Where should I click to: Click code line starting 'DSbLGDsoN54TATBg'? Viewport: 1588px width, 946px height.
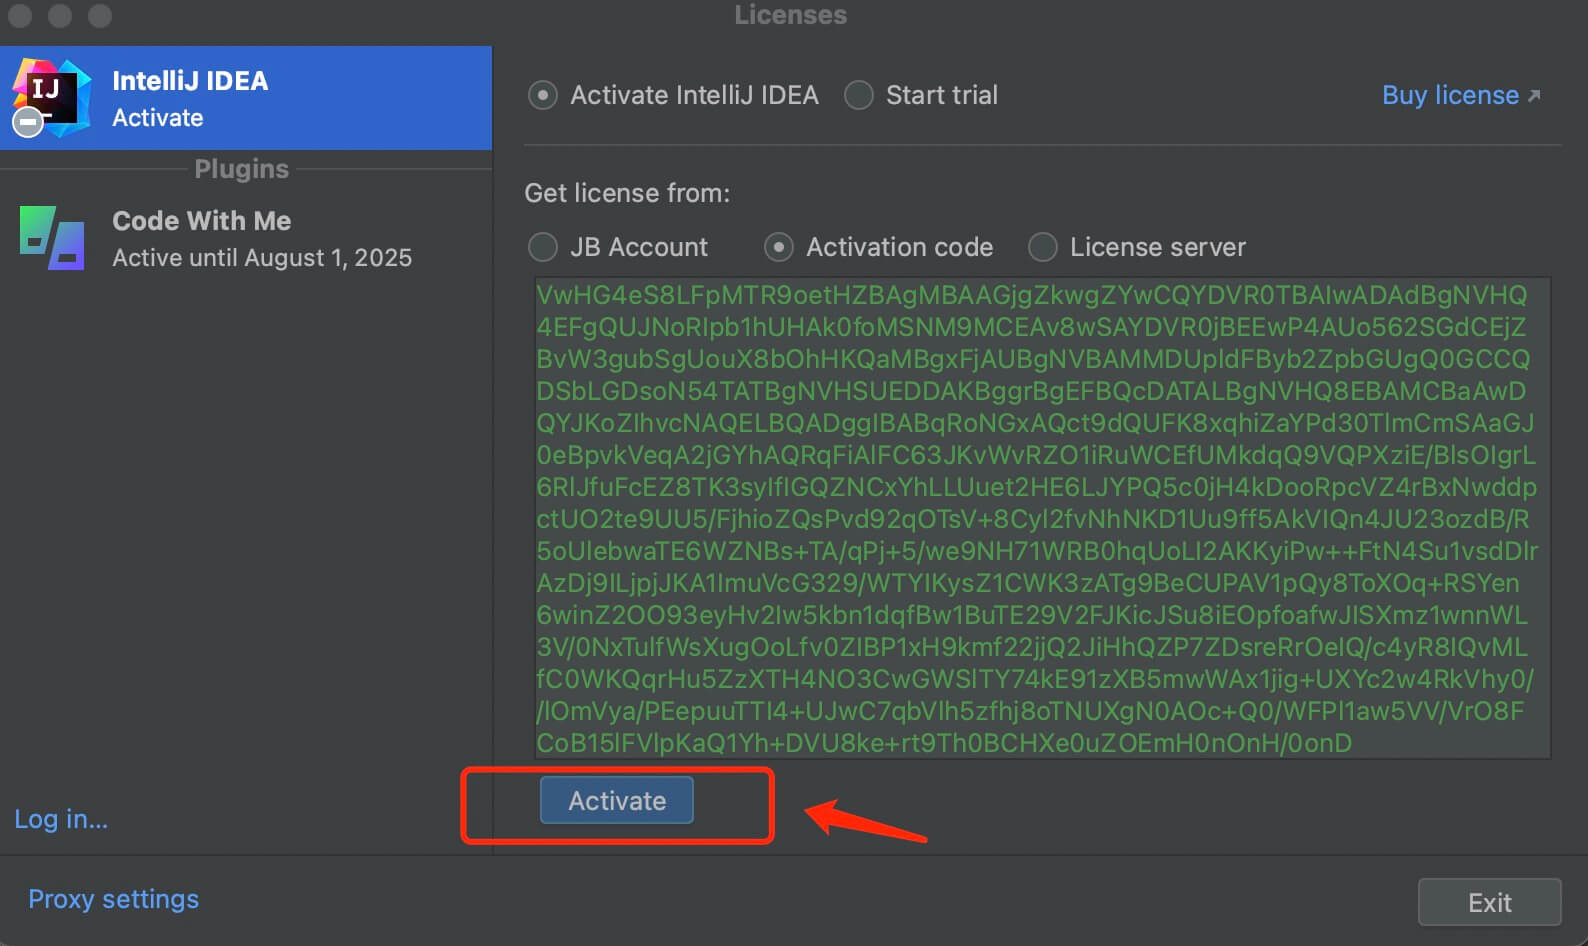[x=1031, y=391]
